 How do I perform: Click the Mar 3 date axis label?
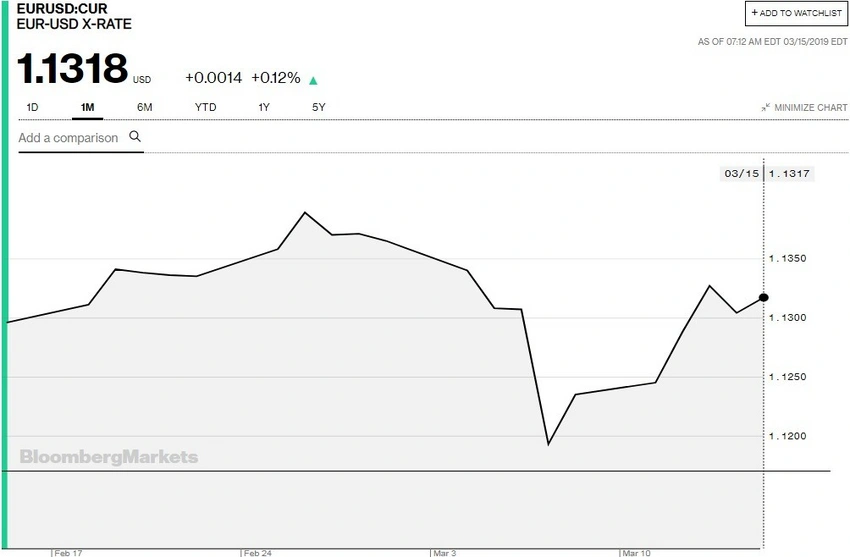click(445, 551)
